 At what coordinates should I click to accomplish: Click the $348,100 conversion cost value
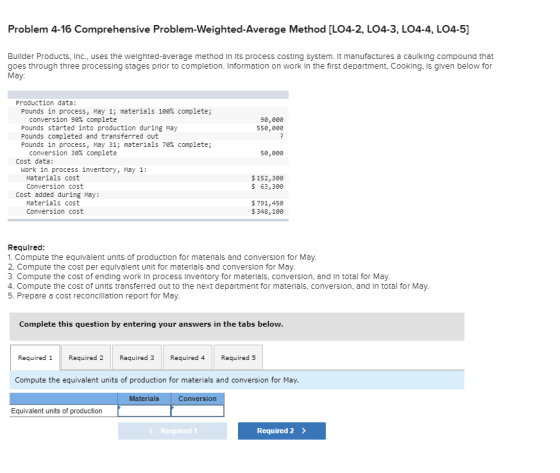tap(268, 211)
